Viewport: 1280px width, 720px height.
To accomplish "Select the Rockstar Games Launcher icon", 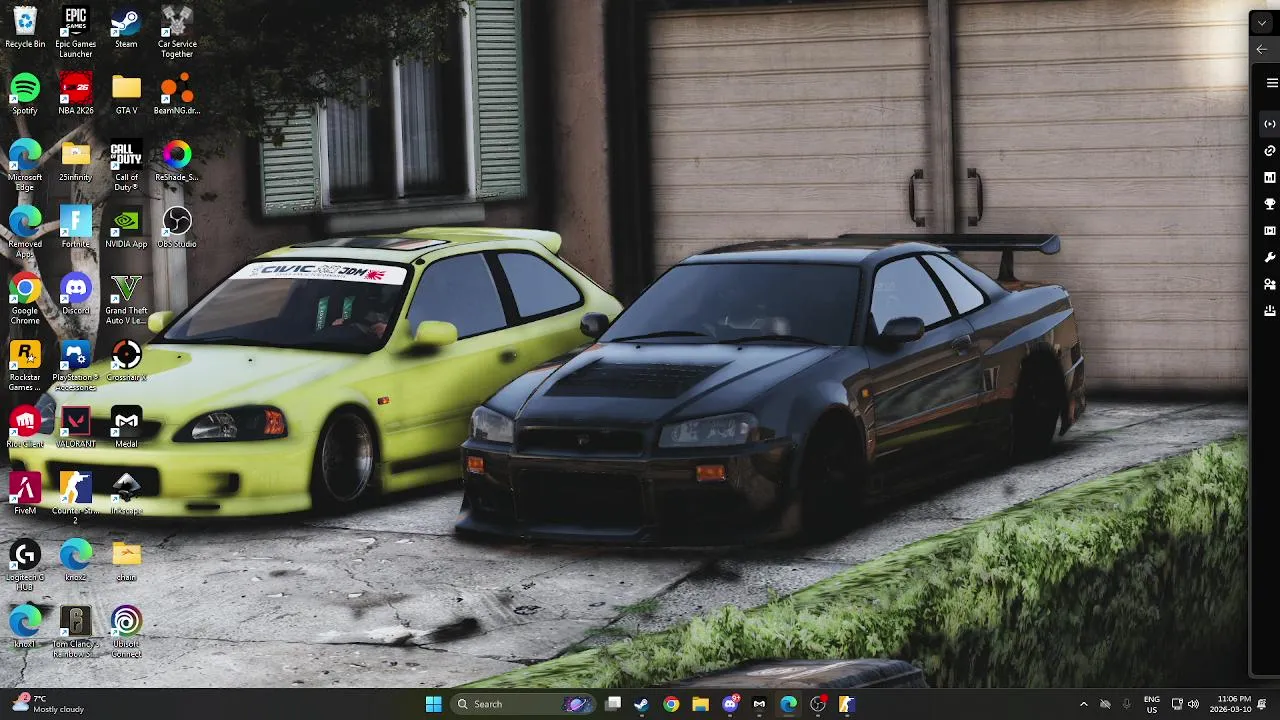I will click(x=25, y=366).
